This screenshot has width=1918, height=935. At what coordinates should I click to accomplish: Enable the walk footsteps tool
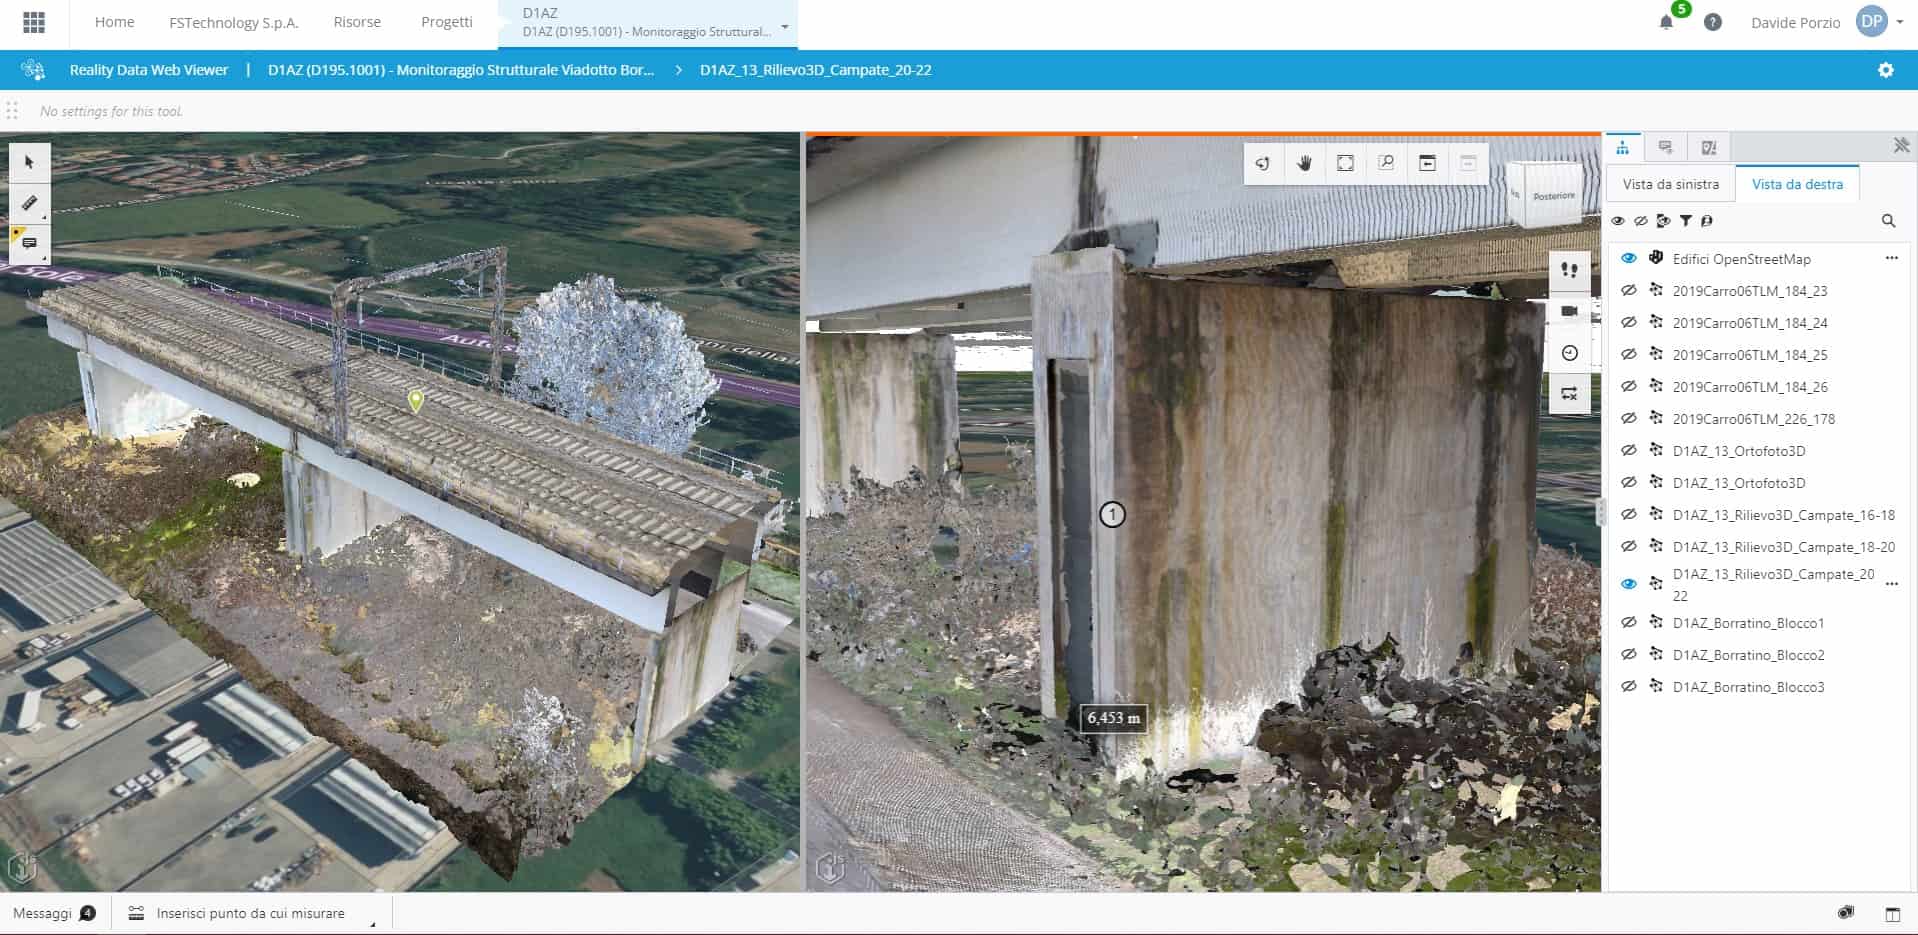(x=1569, y=270)
